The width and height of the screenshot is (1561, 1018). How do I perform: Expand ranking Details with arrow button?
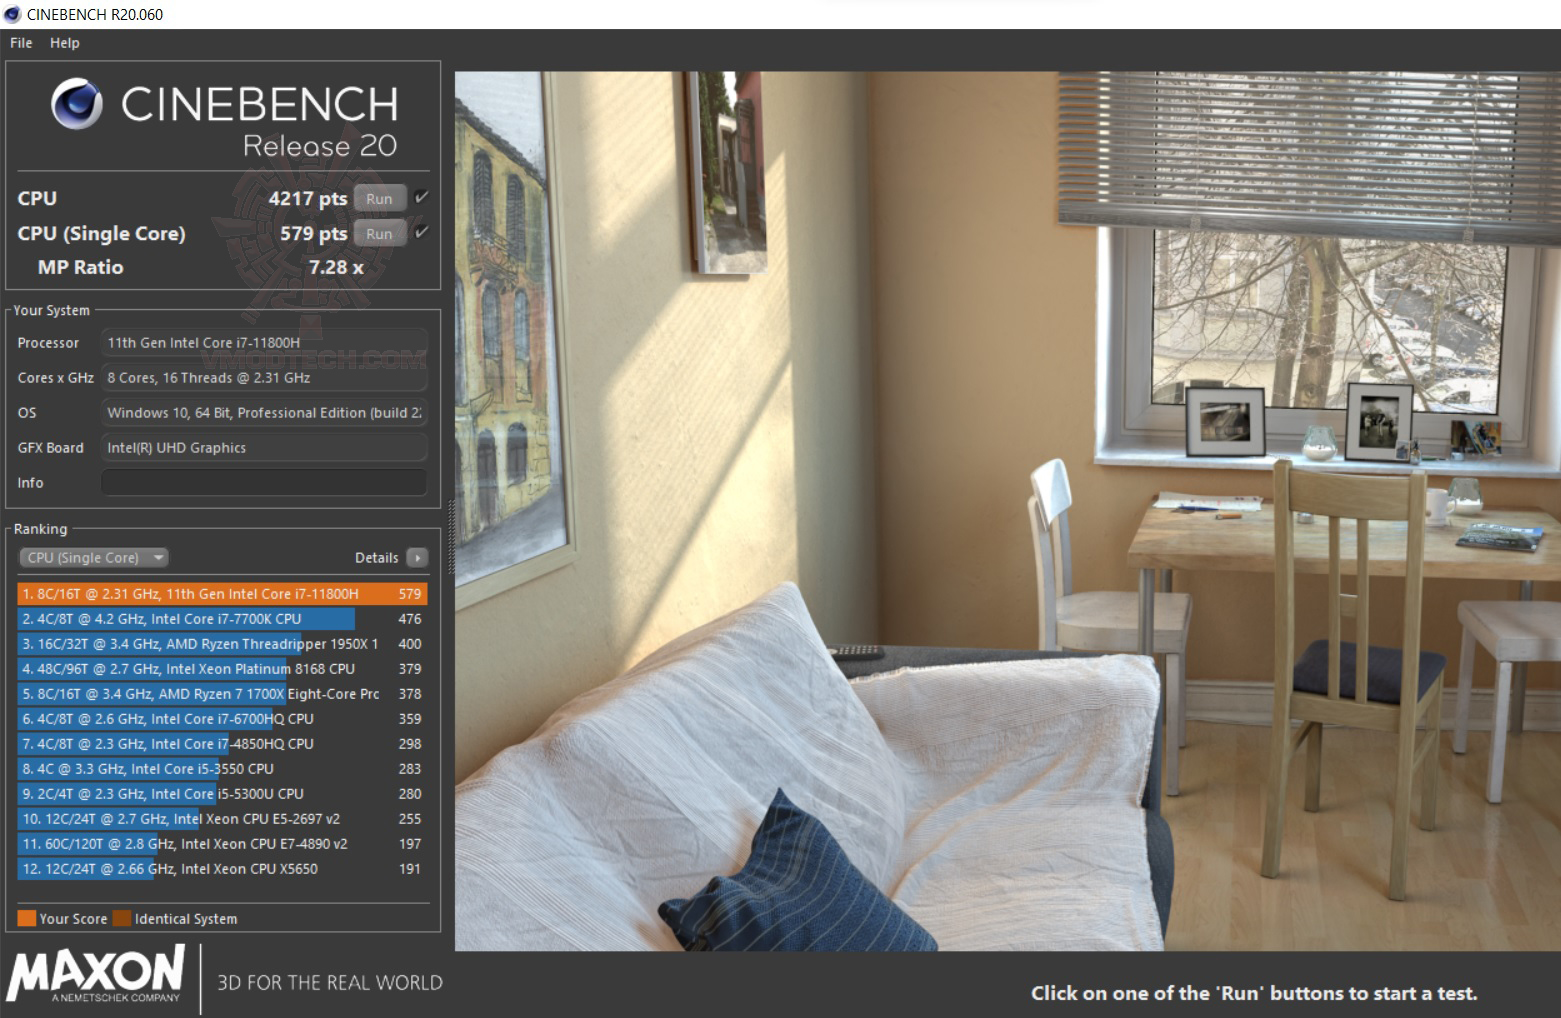point(418,557)
